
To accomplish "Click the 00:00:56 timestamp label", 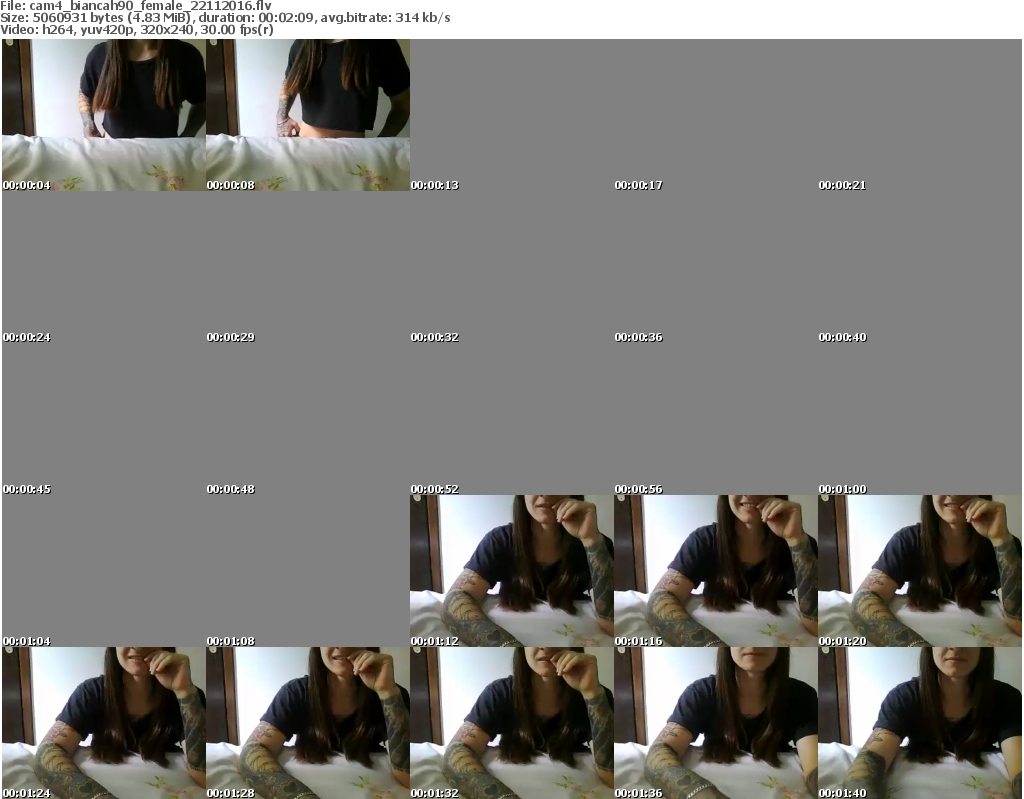I will tap(639, 489).
